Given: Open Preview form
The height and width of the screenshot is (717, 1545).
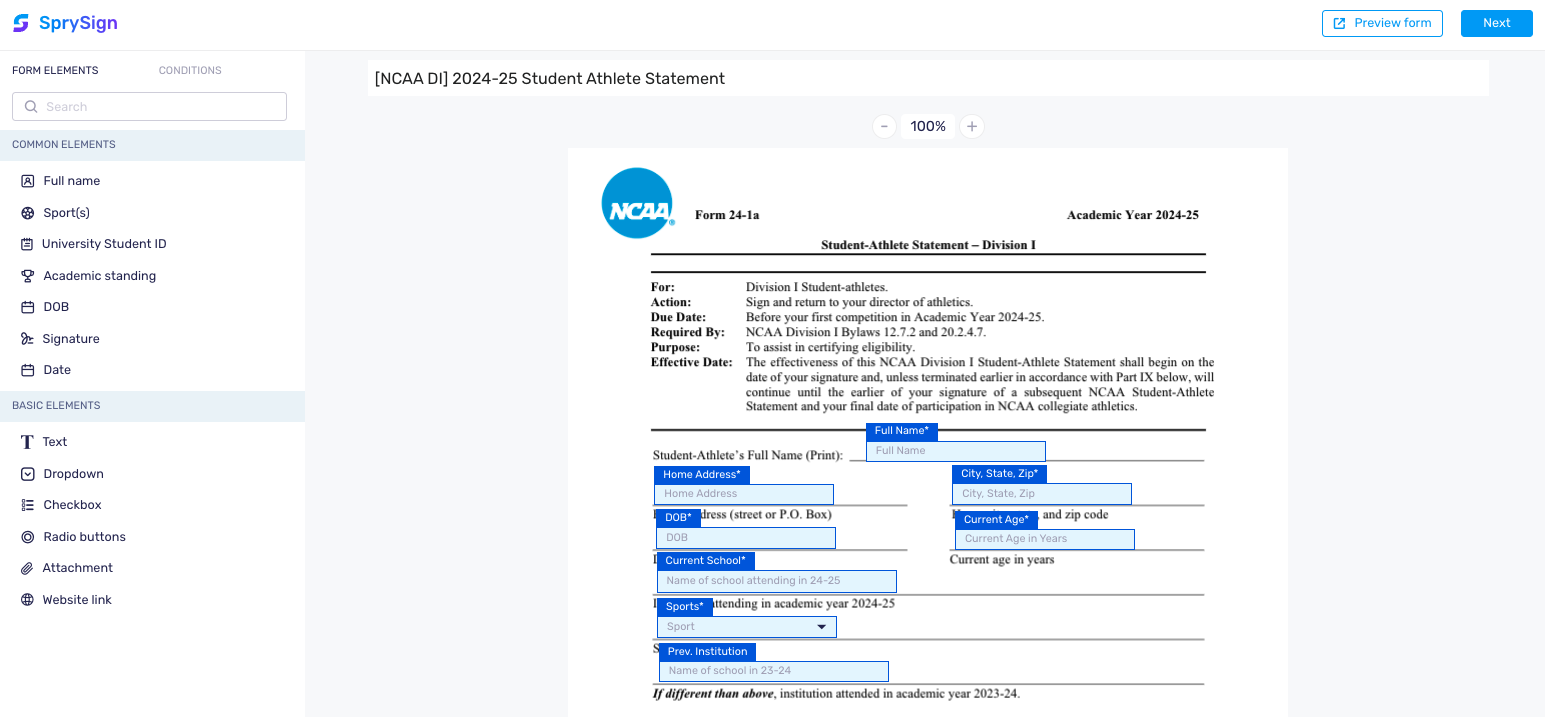Looking at the screenshot, I should (1382, 23).
